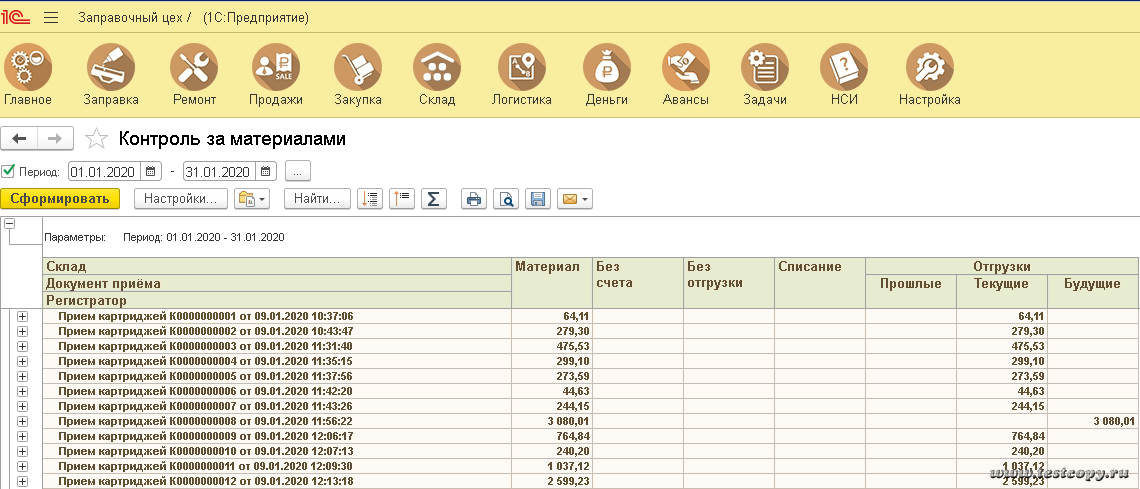Screen dimensions: 1140x489
Task: Expand row Прием картриджей K0000000008
Action: [22, 422]
